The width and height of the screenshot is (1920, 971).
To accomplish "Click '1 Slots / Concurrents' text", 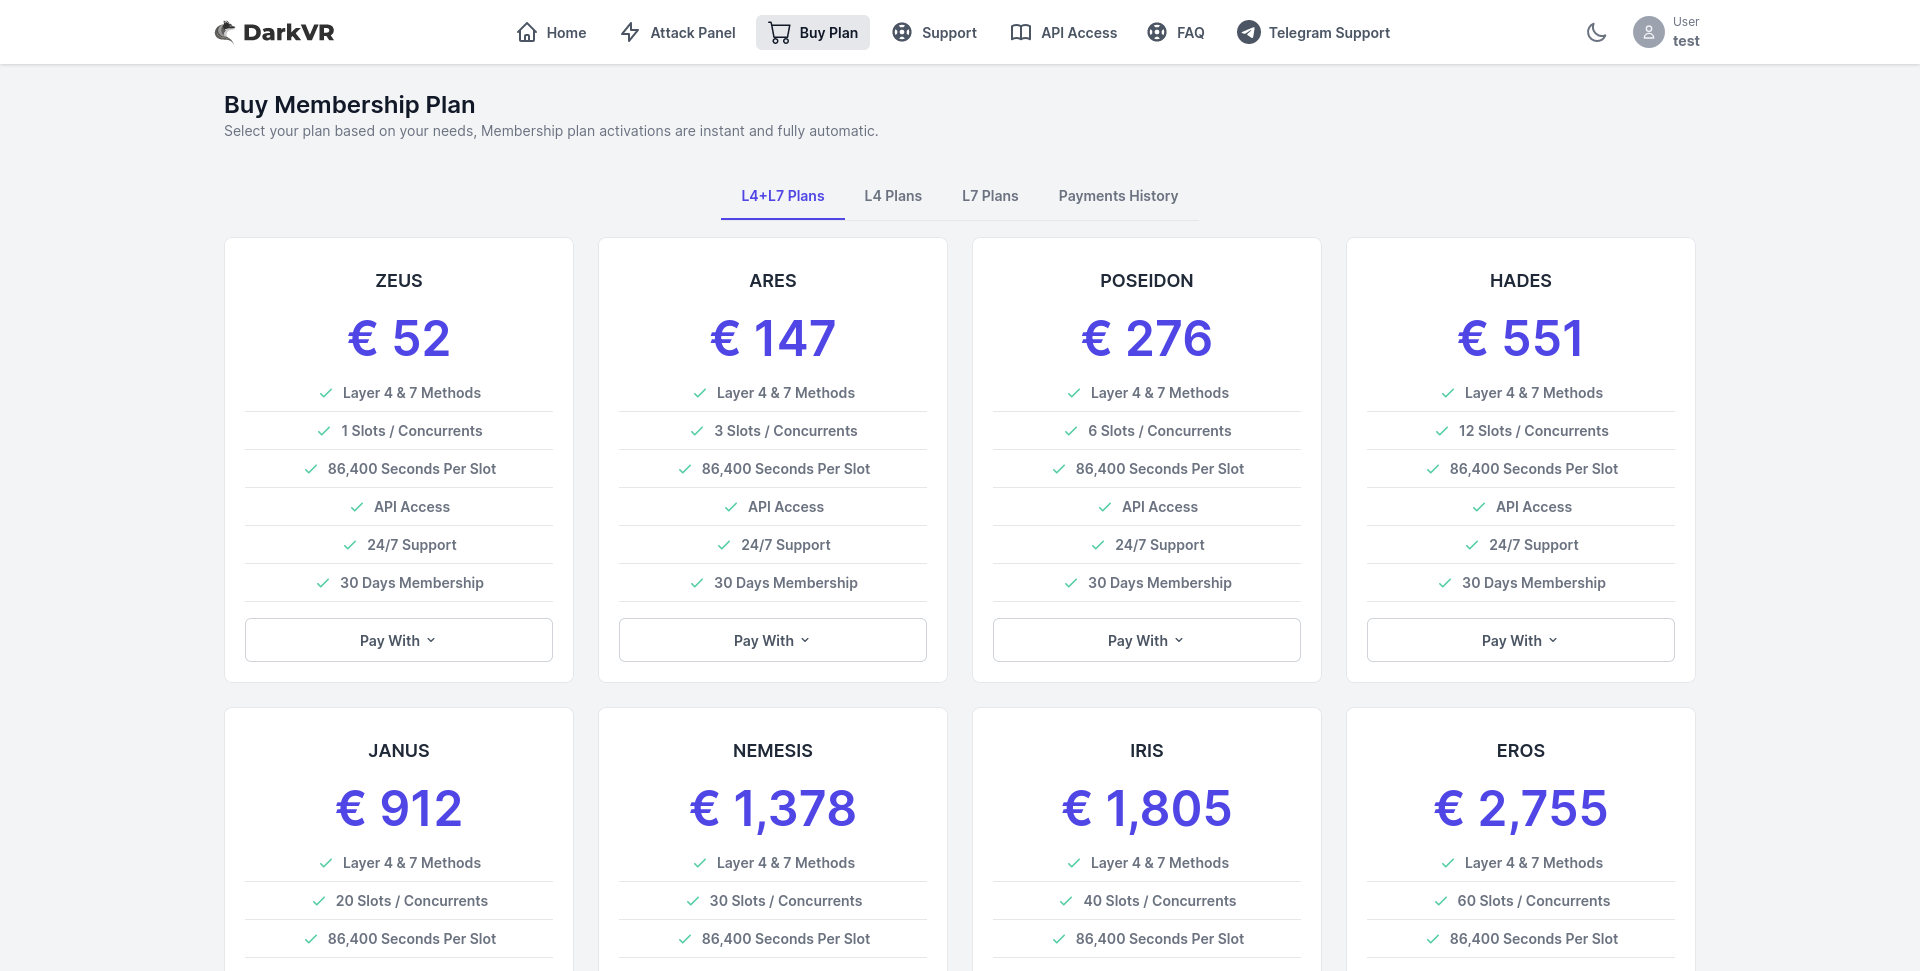I will [x=412, y=431].
